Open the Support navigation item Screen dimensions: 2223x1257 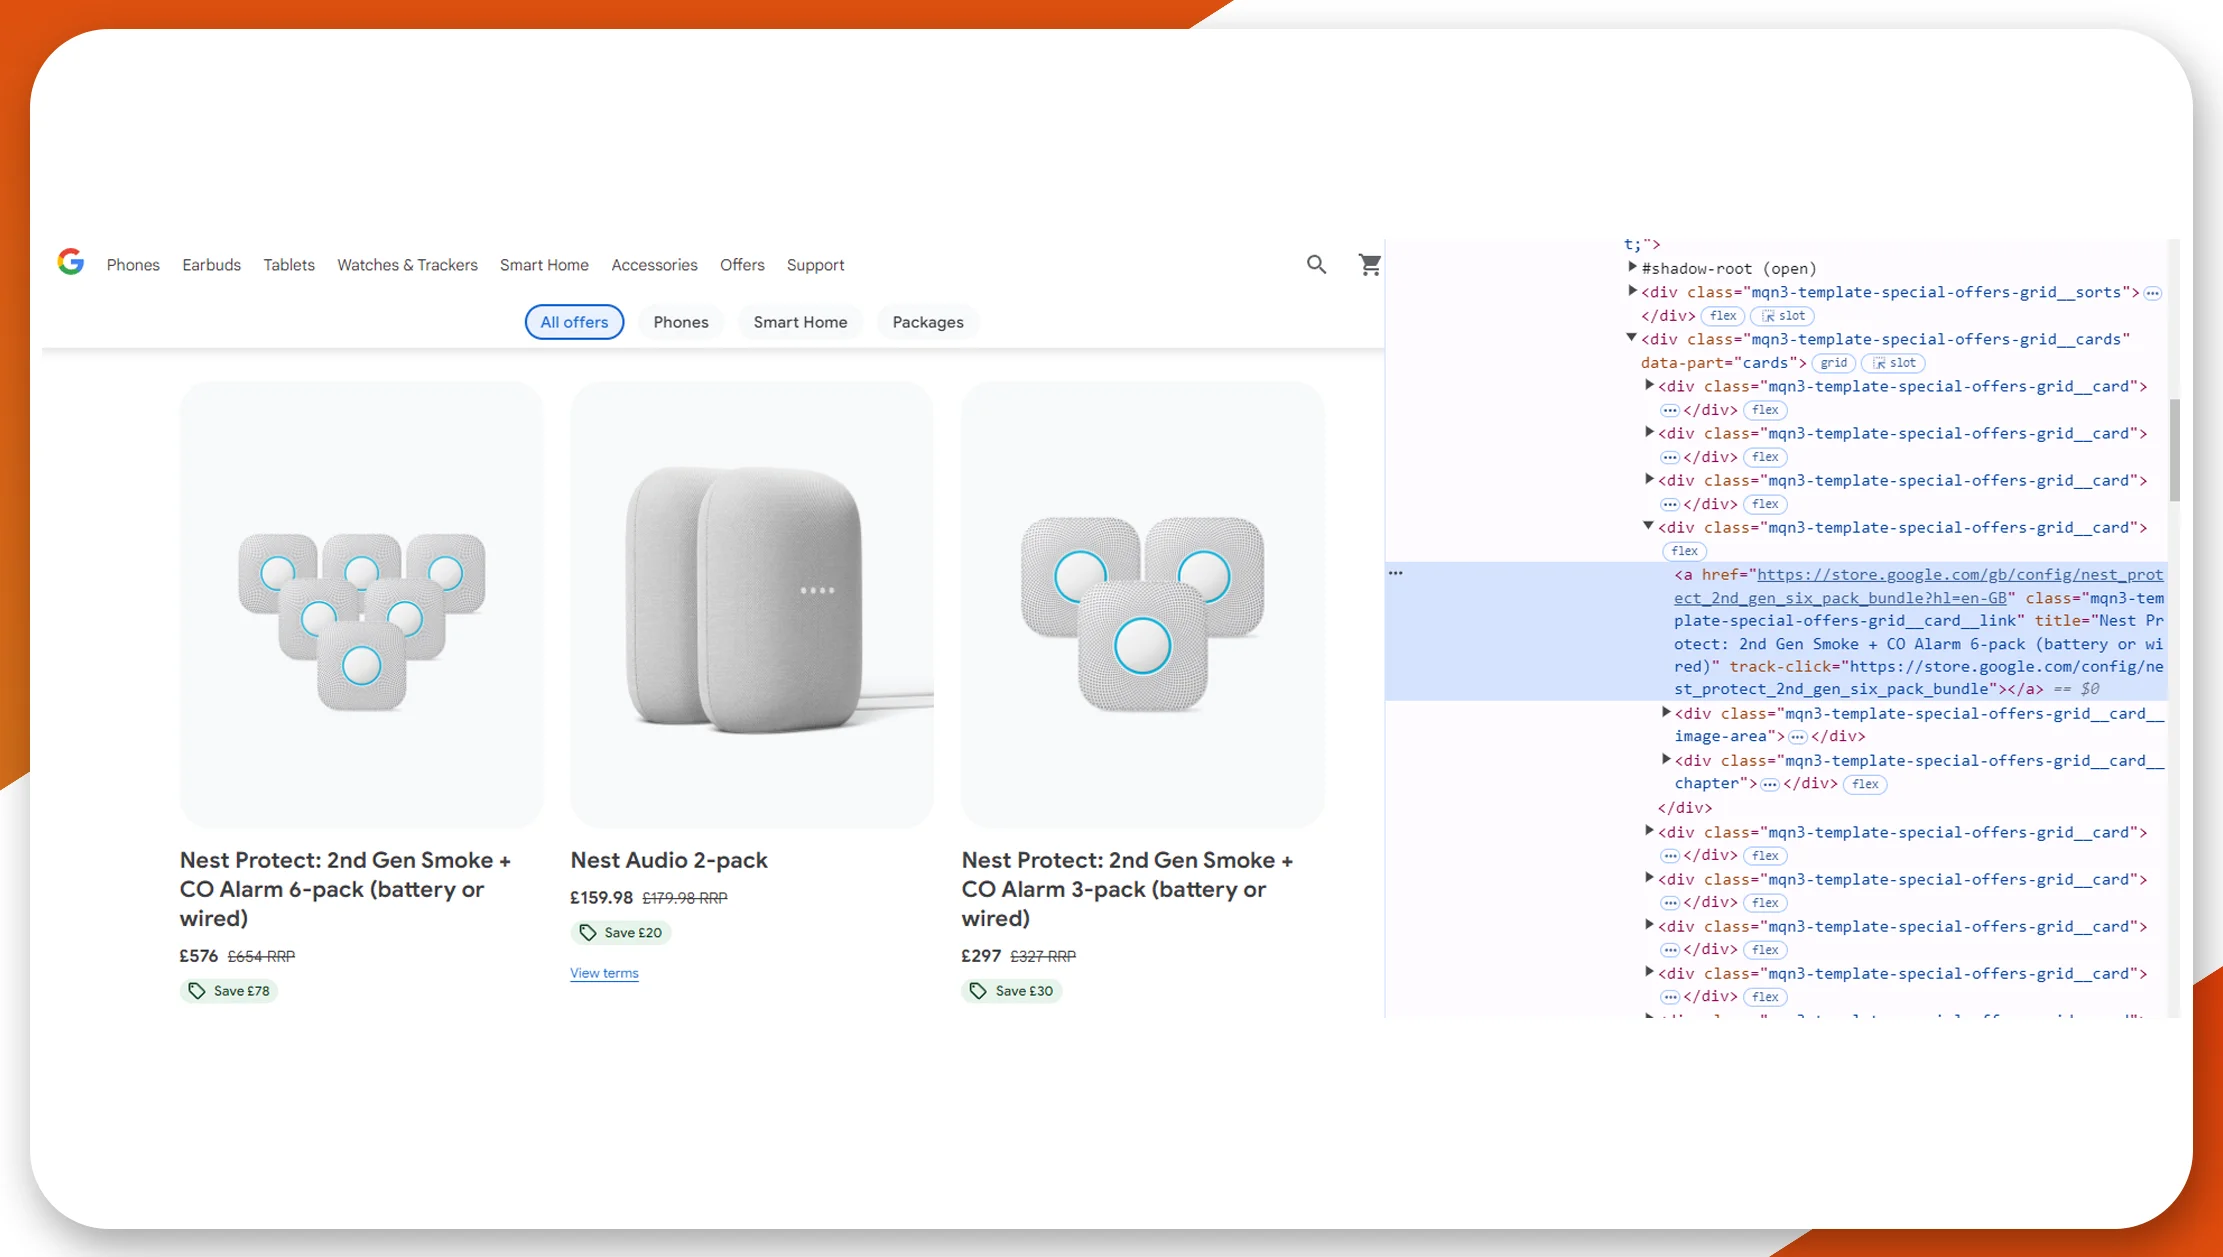[x=815, y=265]
